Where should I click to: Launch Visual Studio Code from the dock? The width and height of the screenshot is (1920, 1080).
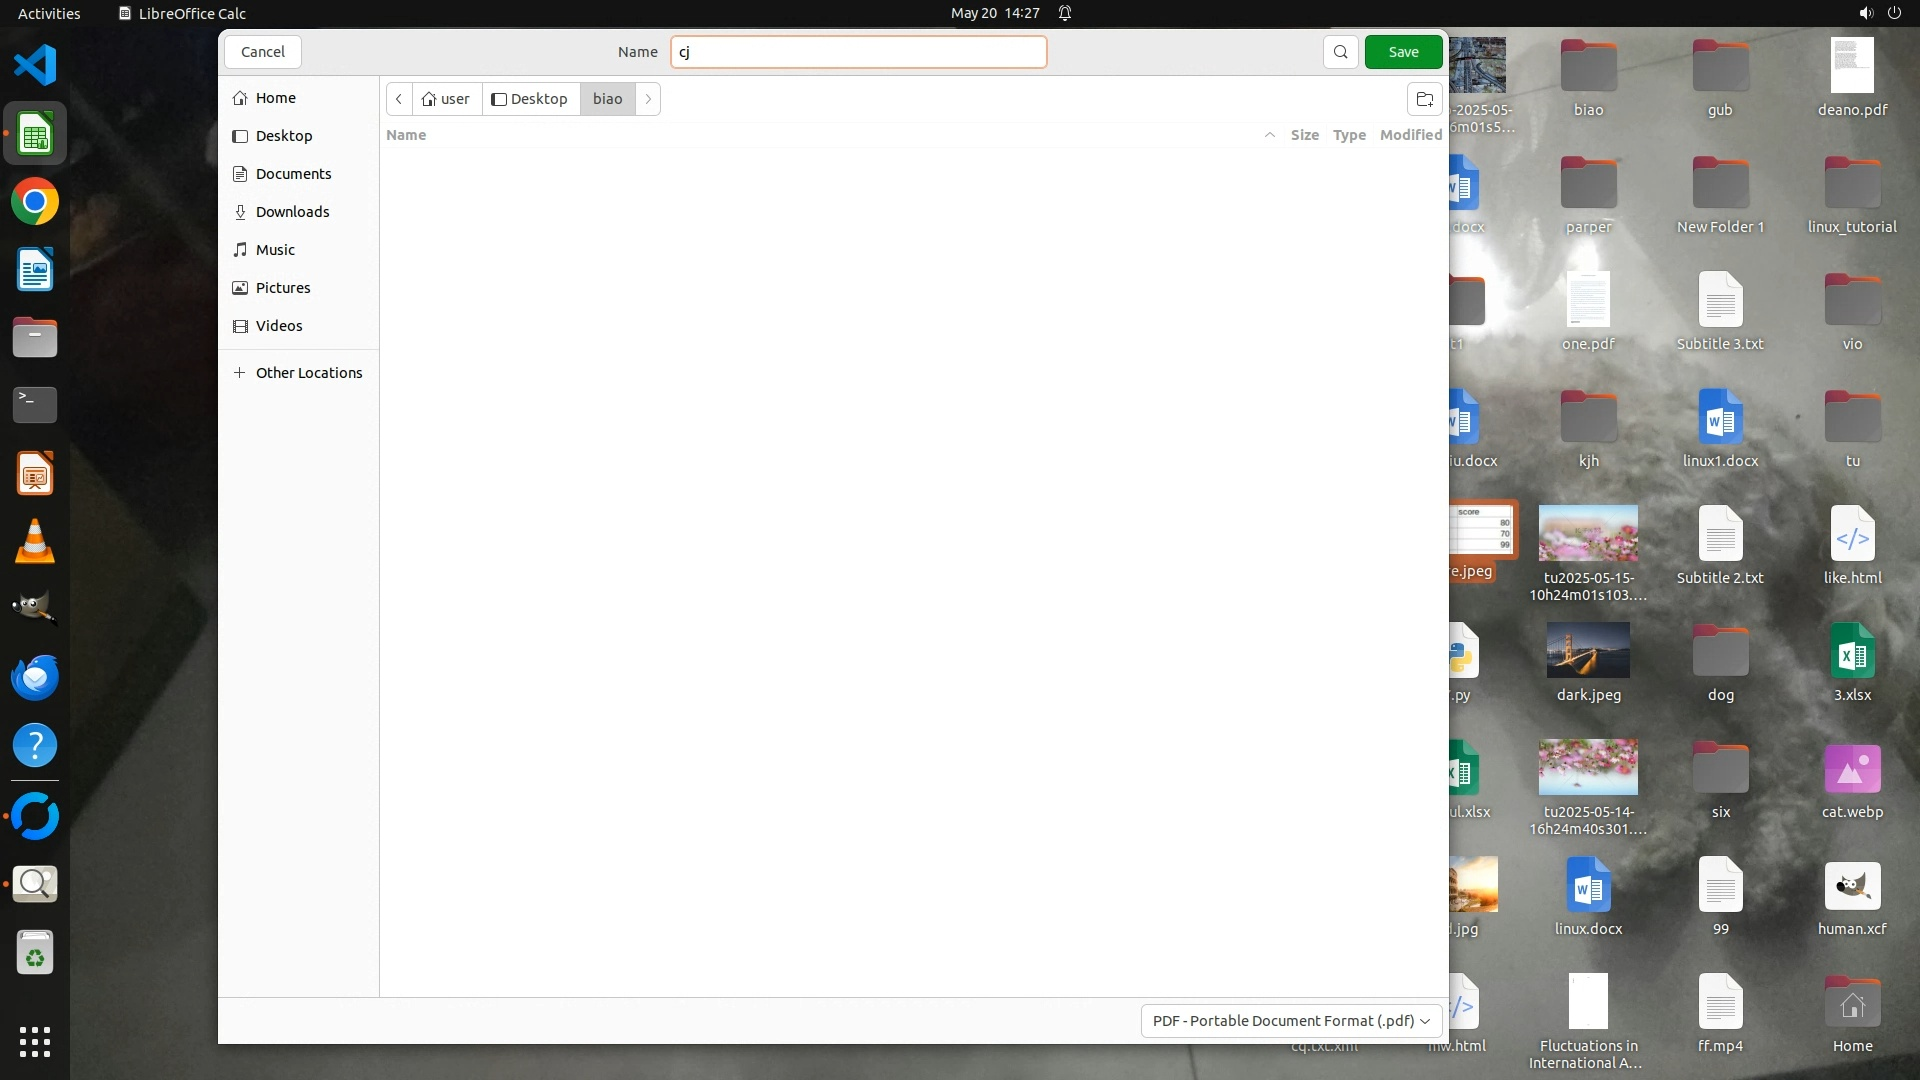[x=35, y=66]
